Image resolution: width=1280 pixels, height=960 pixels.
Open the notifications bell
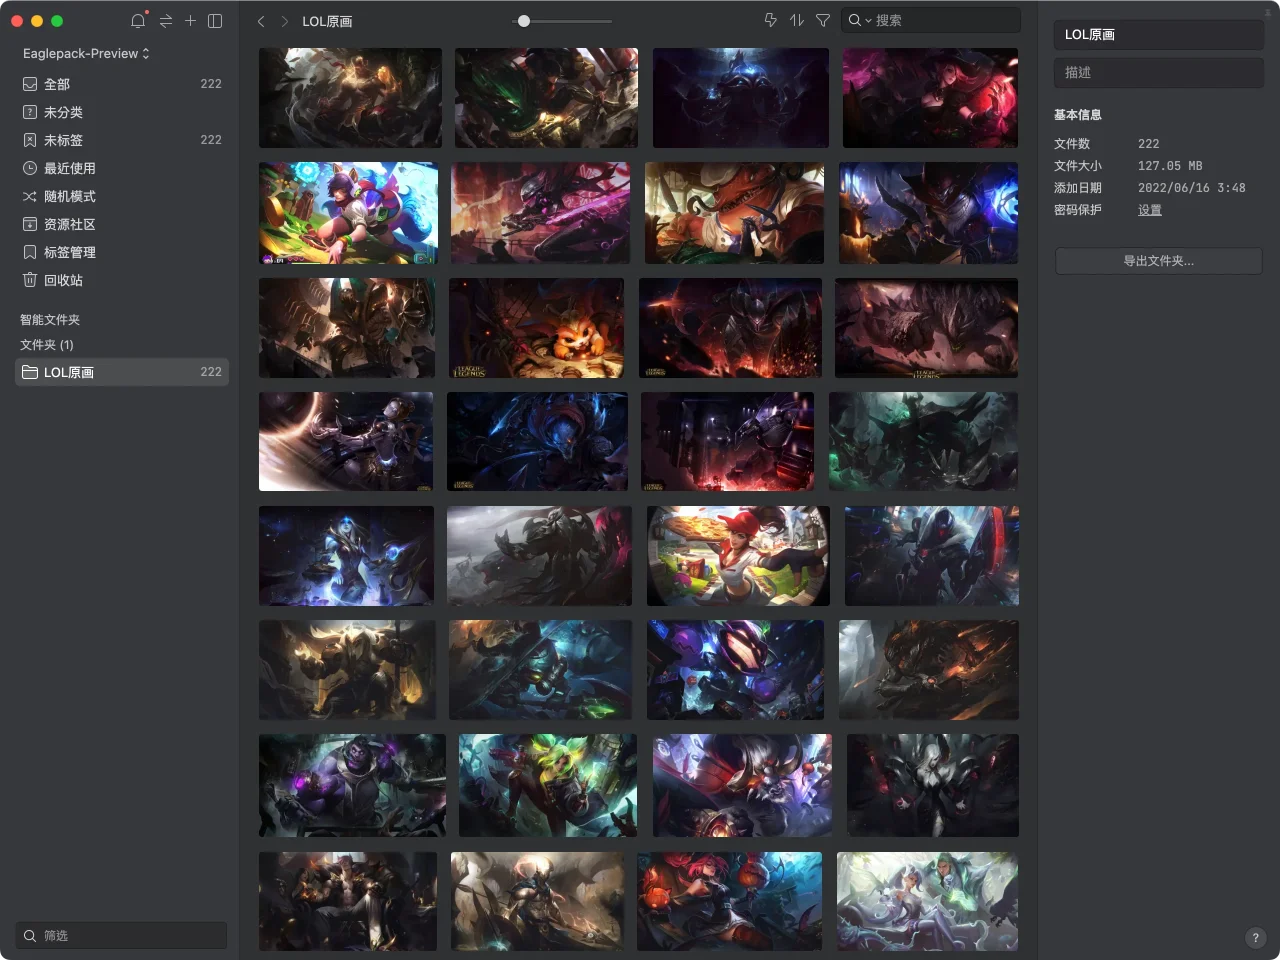138,21
